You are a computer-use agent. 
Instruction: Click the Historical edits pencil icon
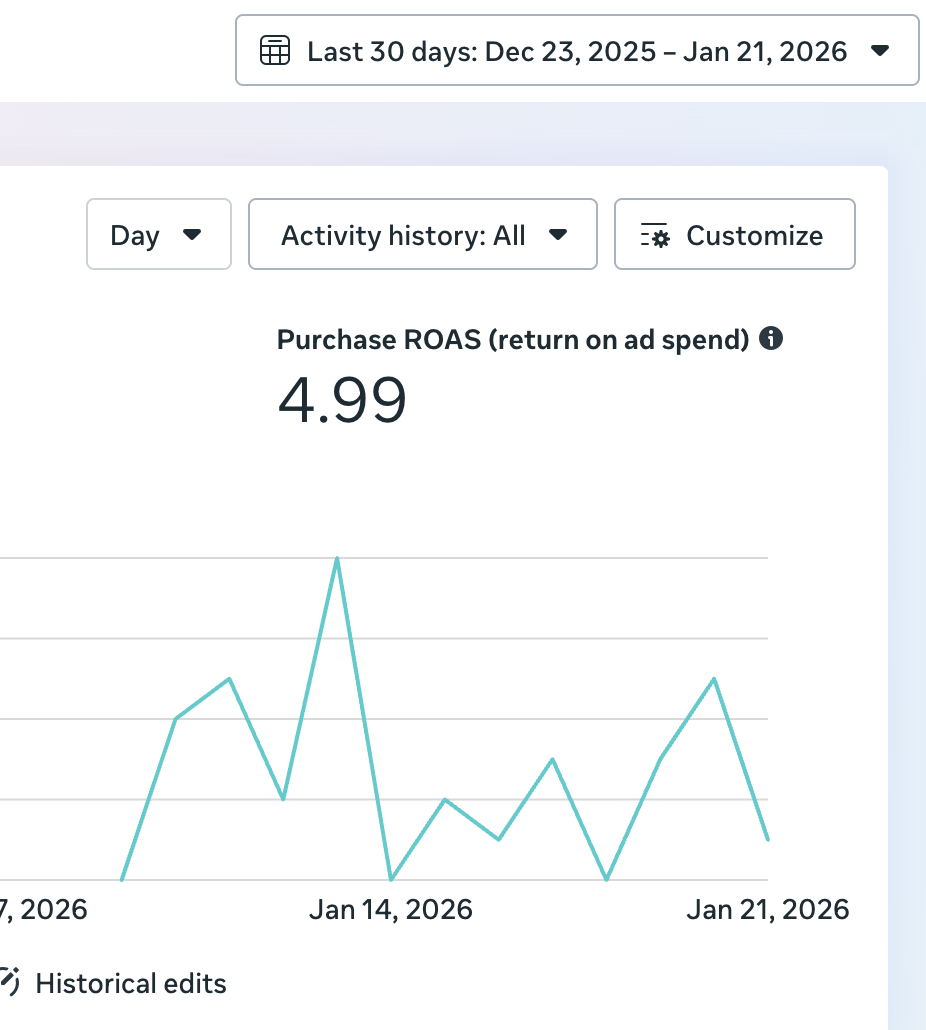[x=10, y=981]
